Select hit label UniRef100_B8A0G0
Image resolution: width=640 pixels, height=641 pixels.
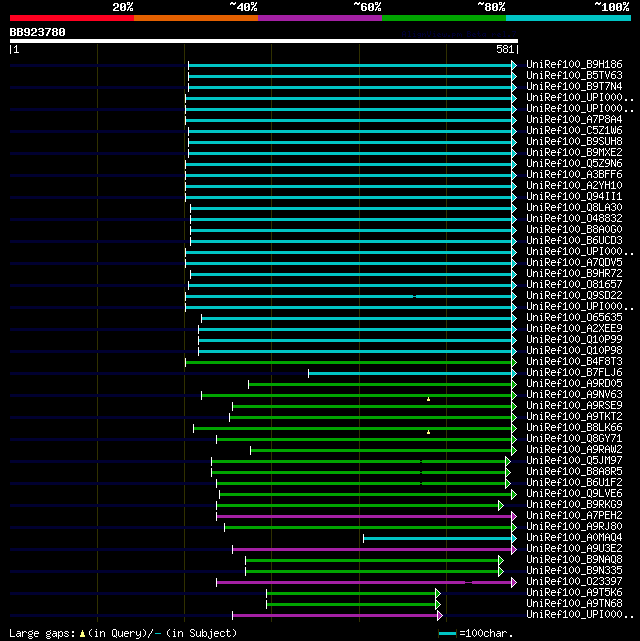click(574, 229)
